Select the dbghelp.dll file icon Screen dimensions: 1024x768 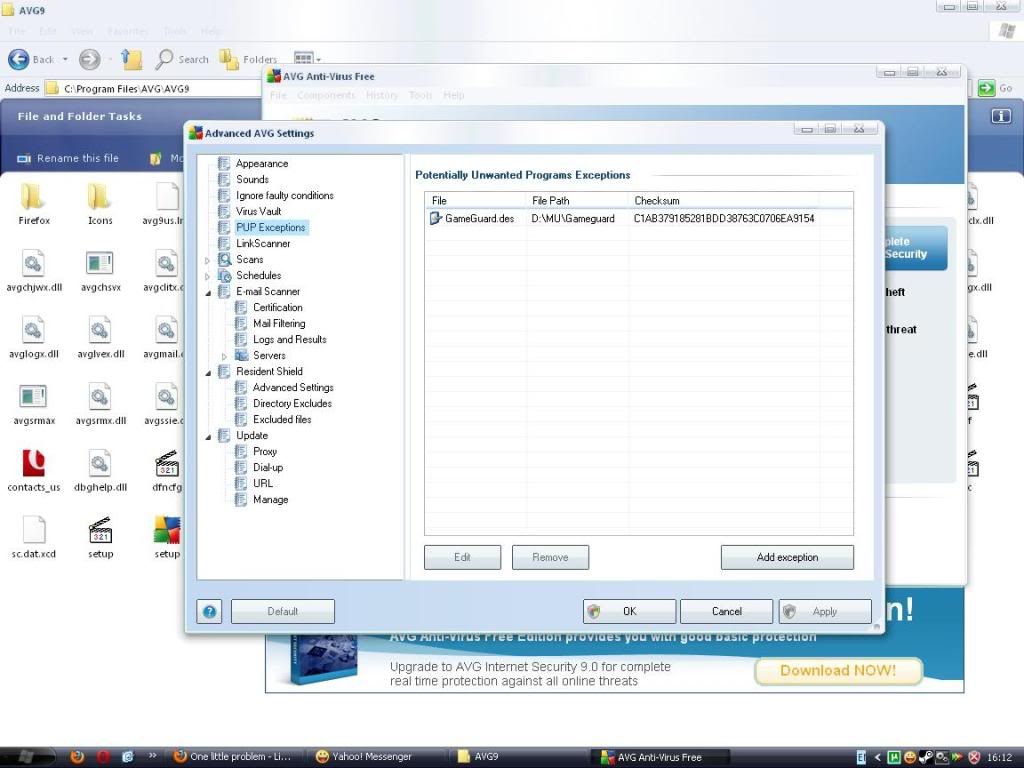coord(100,470)
